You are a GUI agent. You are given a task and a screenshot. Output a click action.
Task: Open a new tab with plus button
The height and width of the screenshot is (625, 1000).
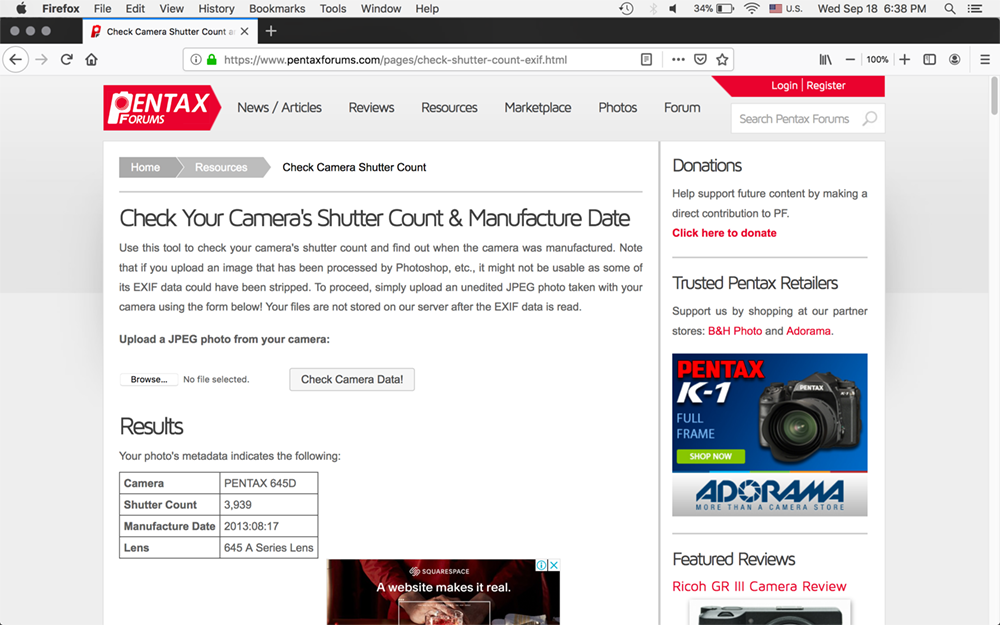click(x=271, y=31)
